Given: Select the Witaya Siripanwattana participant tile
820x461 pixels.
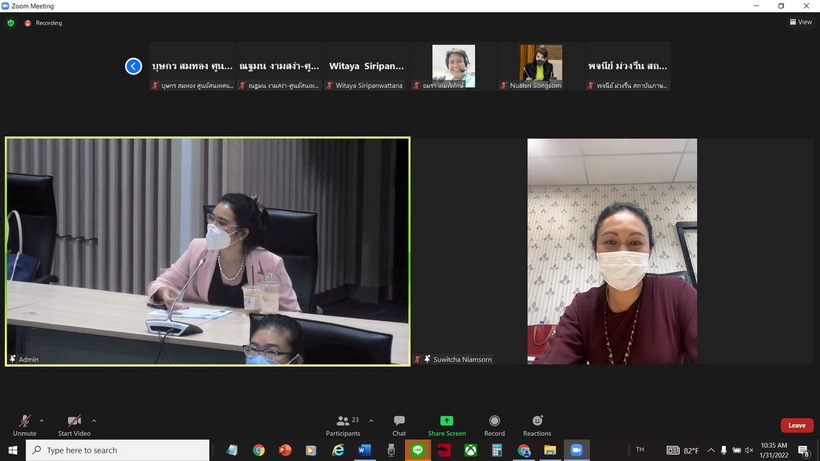Looking at the screenshot, I should pyautogui.click(x=367, y=66).
